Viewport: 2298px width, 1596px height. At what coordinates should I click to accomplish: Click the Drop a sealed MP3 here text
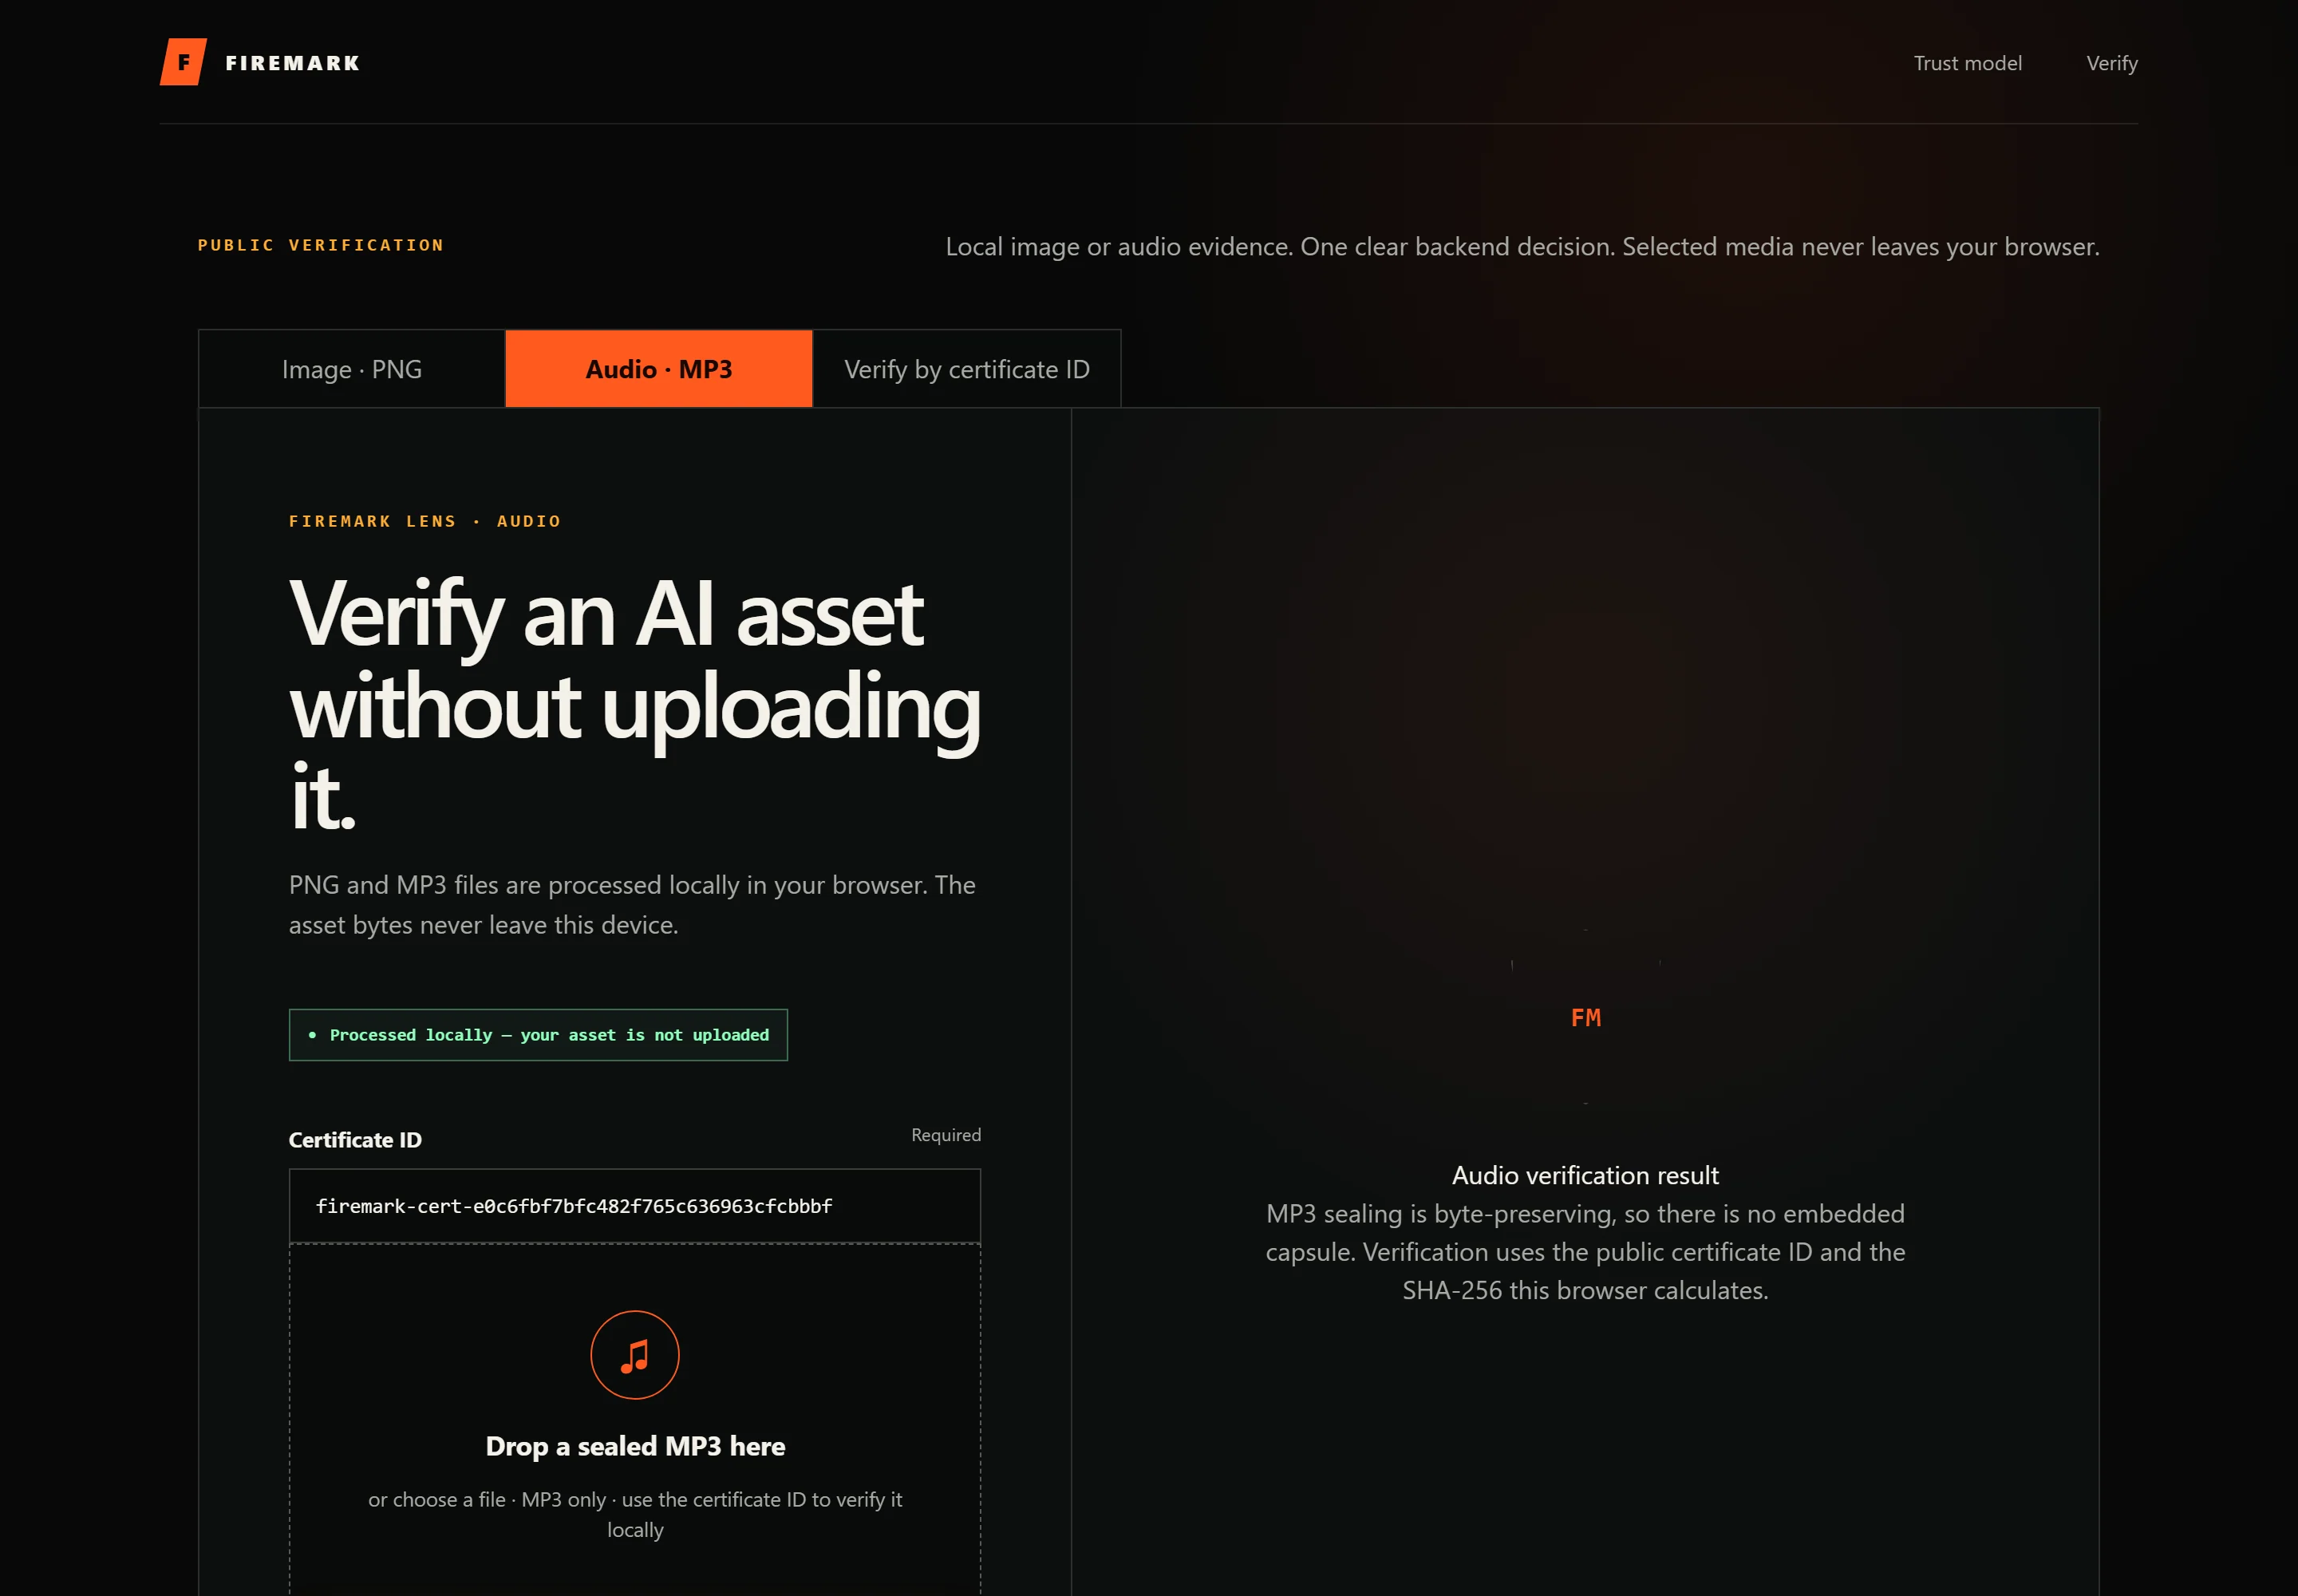[635, 1446]
